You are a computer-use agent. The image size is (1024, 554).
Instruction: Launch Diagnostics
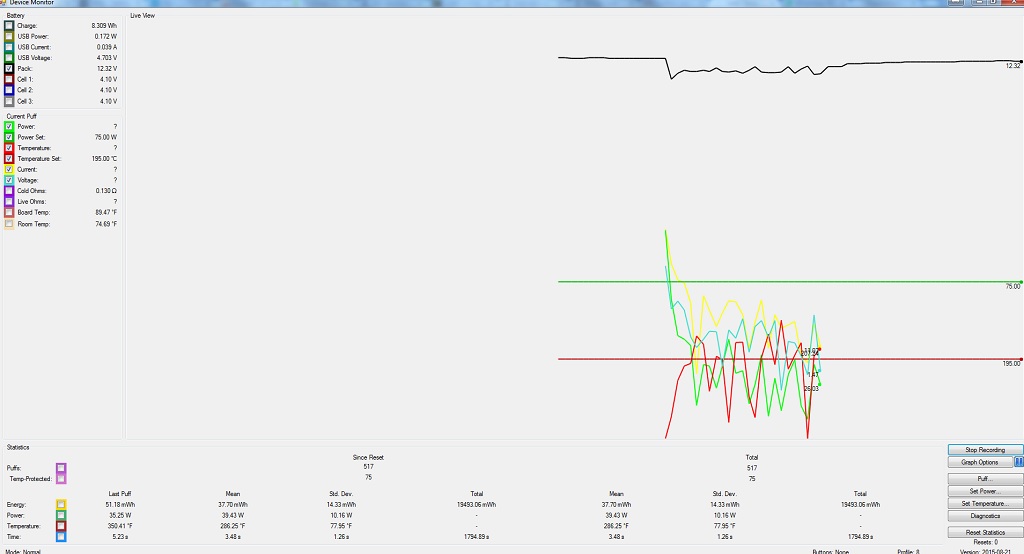(x=985, y=515)
